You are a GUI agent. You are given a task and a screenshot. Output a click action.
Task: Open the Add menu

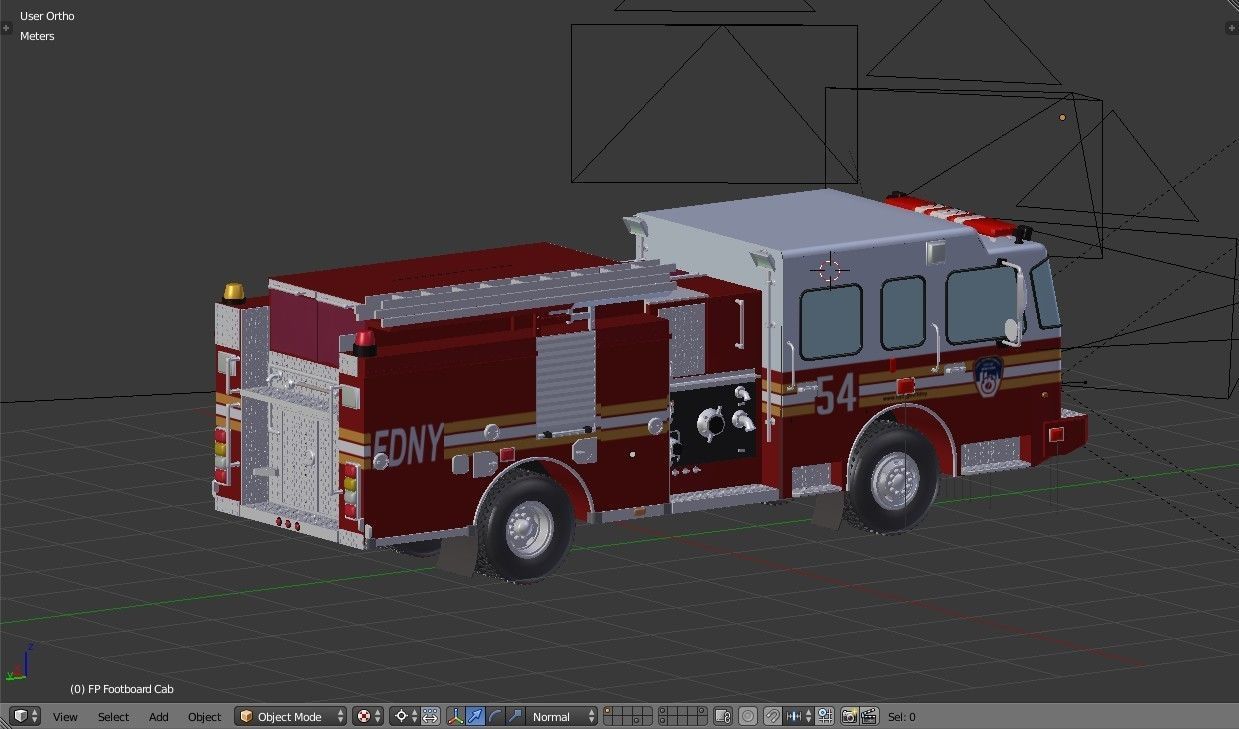(159, 717)
